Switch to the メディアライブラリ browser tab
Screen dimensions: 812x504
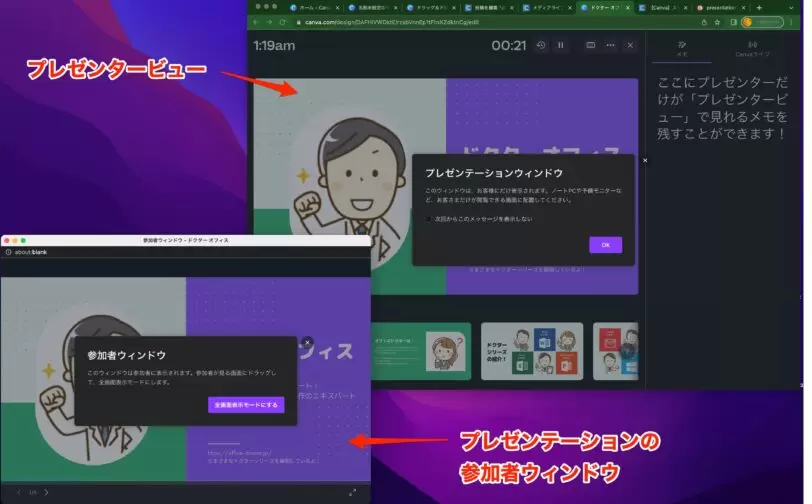(546, 8)
